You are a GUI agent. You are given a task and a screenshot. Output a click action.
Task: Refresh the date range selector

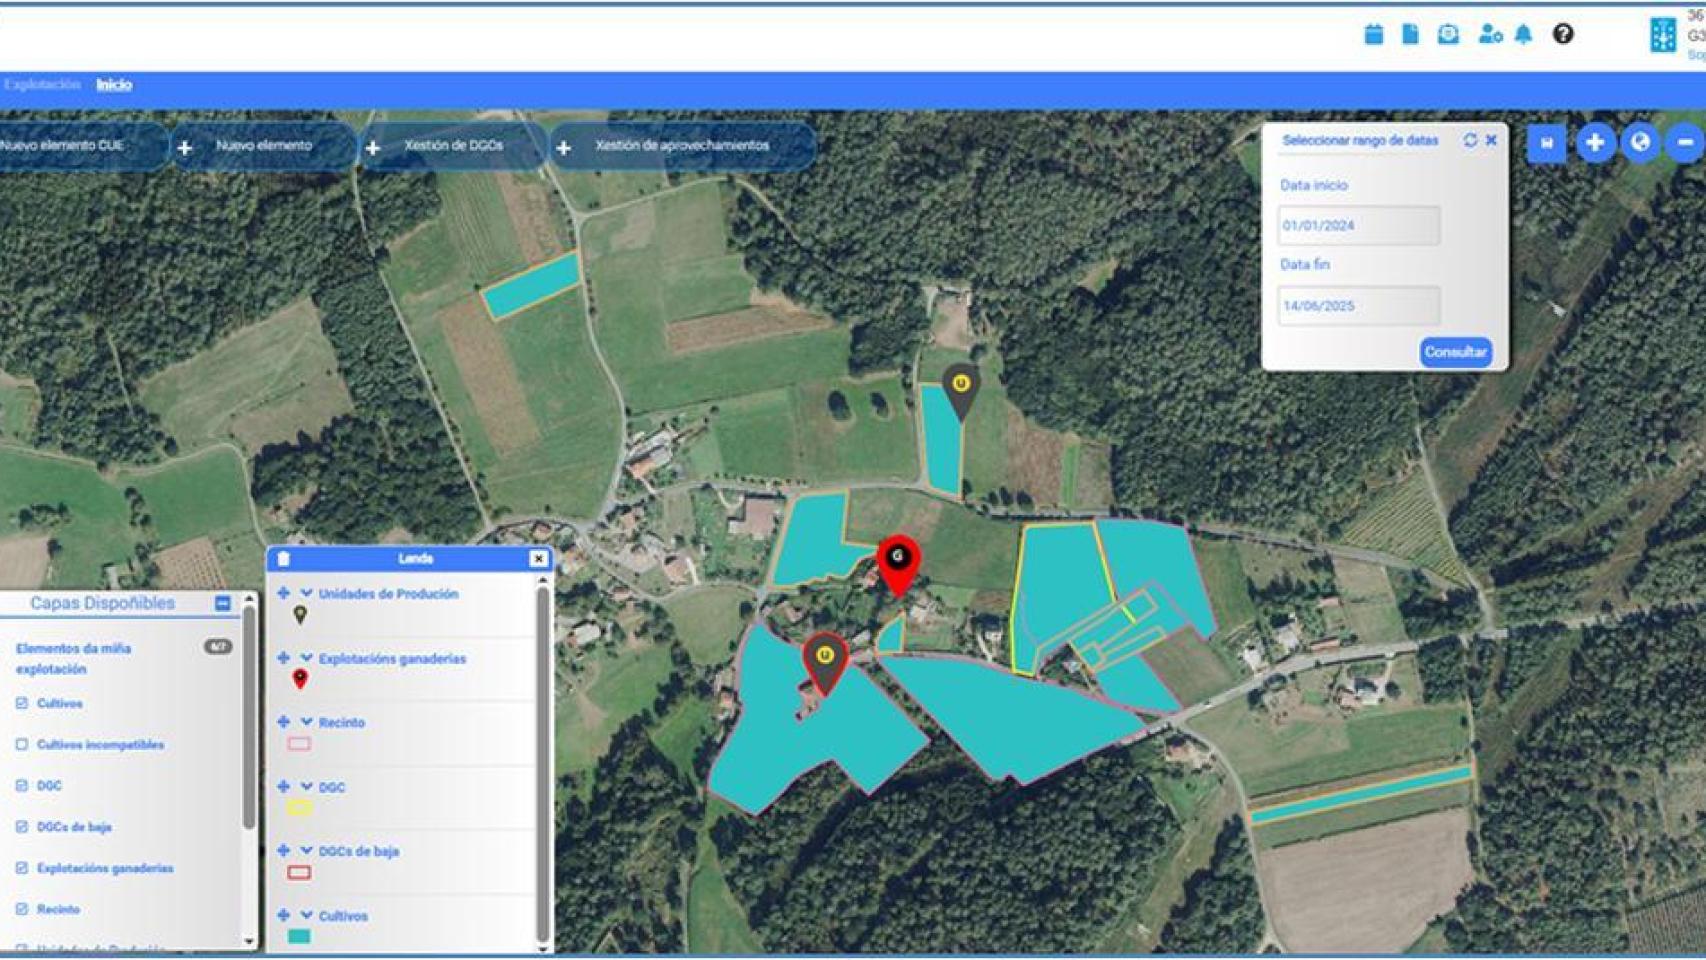tap(1470, 141)
